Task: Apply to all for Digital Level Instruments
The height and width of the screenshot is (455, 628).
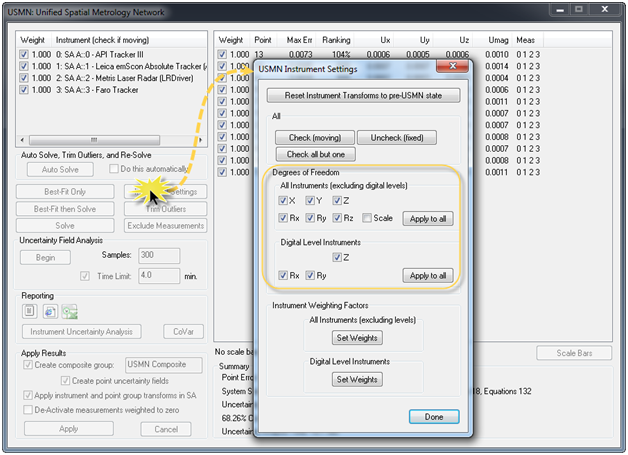Action: pyautogui.click(x=427, y=275)
